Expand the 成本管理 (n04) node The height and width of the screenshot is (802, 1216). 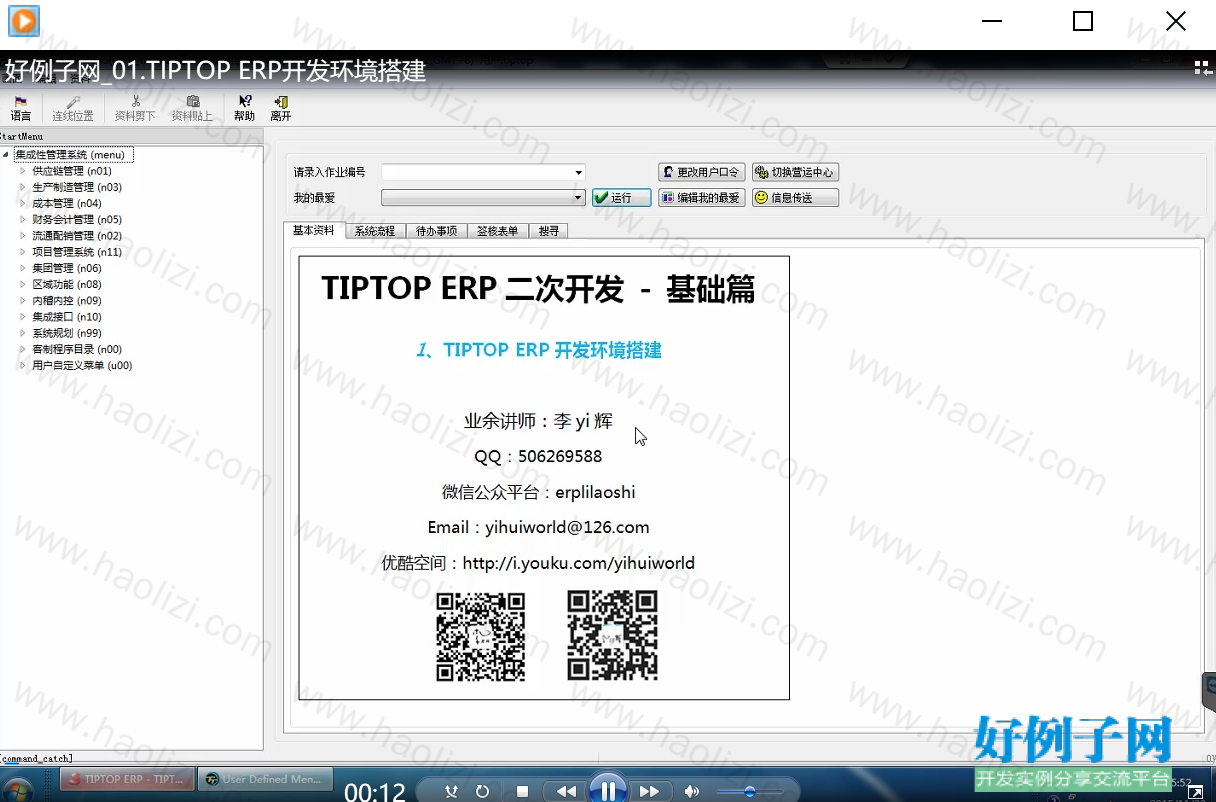[23, 203]
